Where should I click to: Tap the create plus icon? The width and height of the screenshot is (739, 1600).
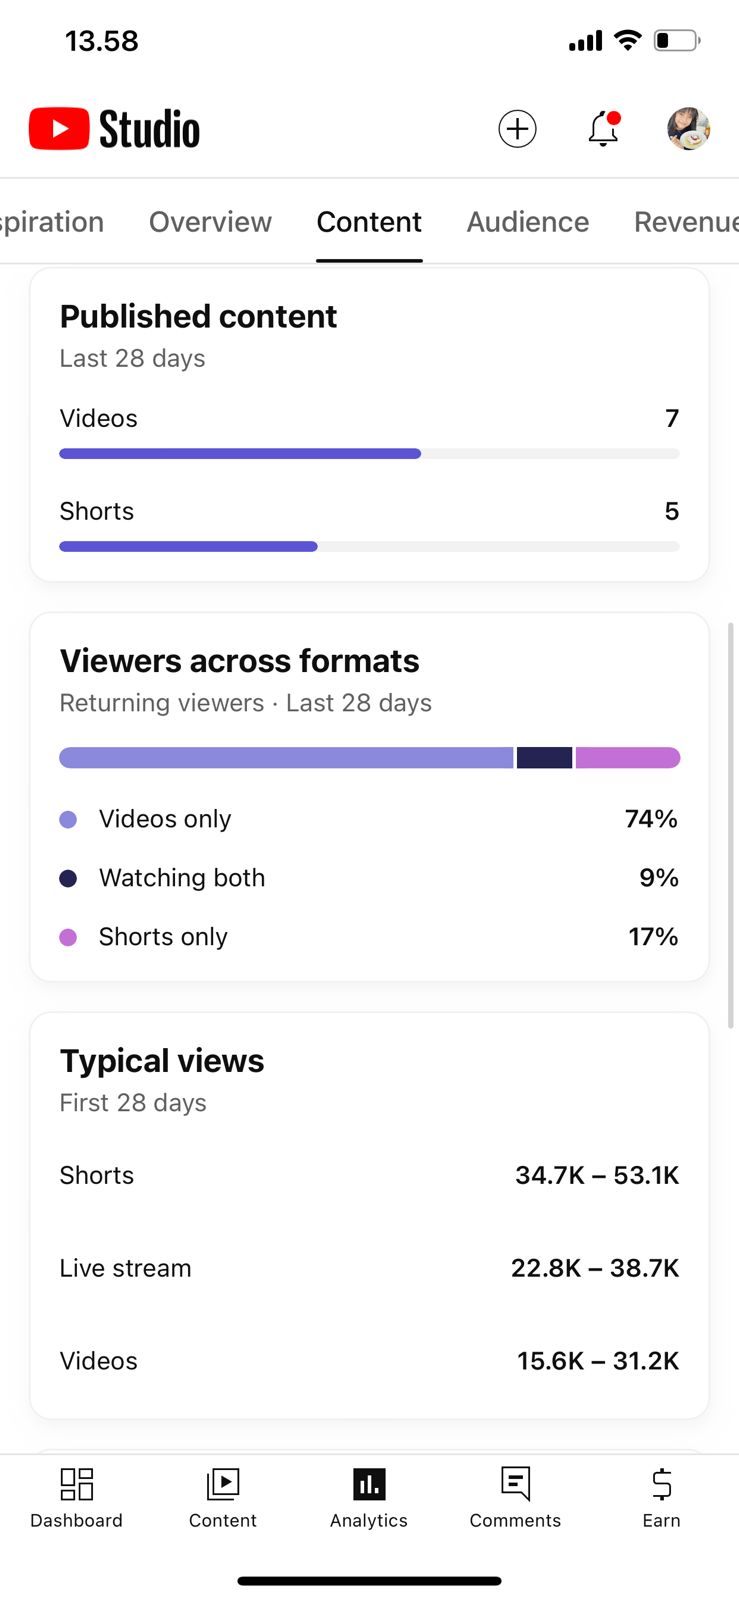pos(517,129)
